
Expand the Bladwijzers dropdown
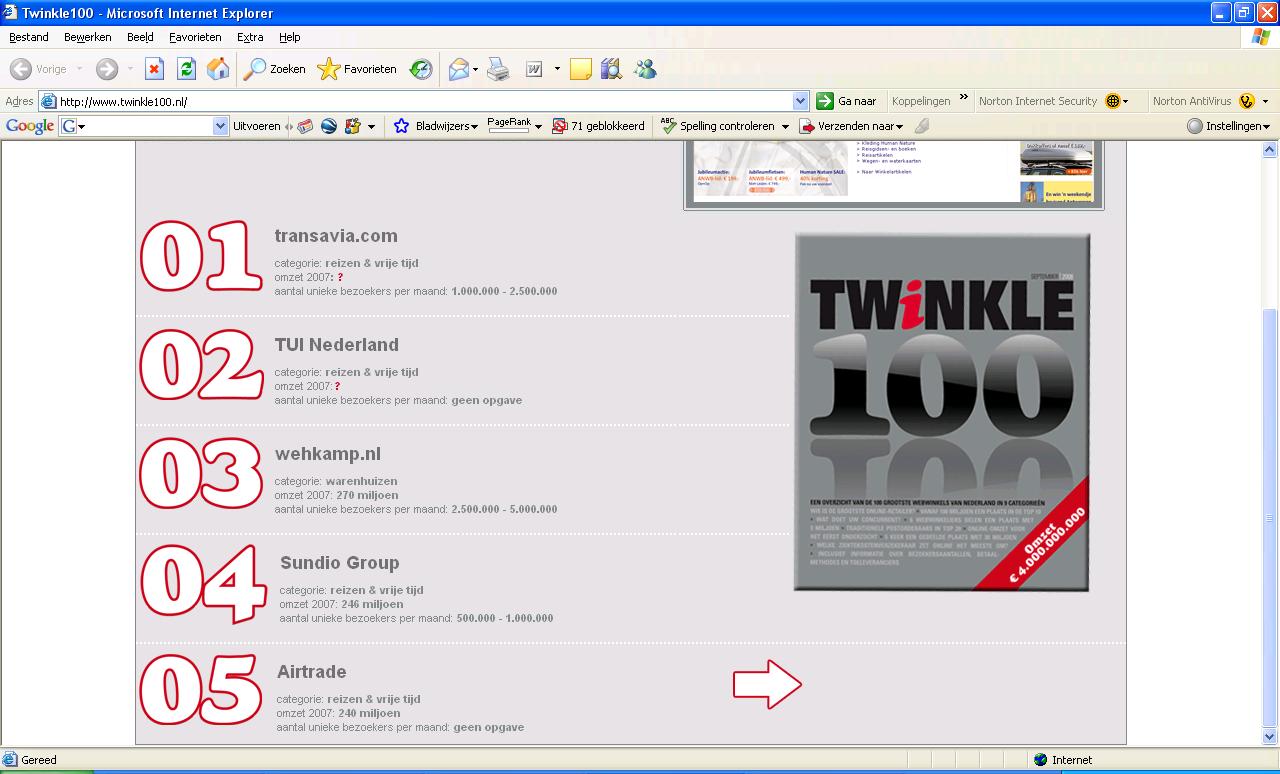(474, 127)
